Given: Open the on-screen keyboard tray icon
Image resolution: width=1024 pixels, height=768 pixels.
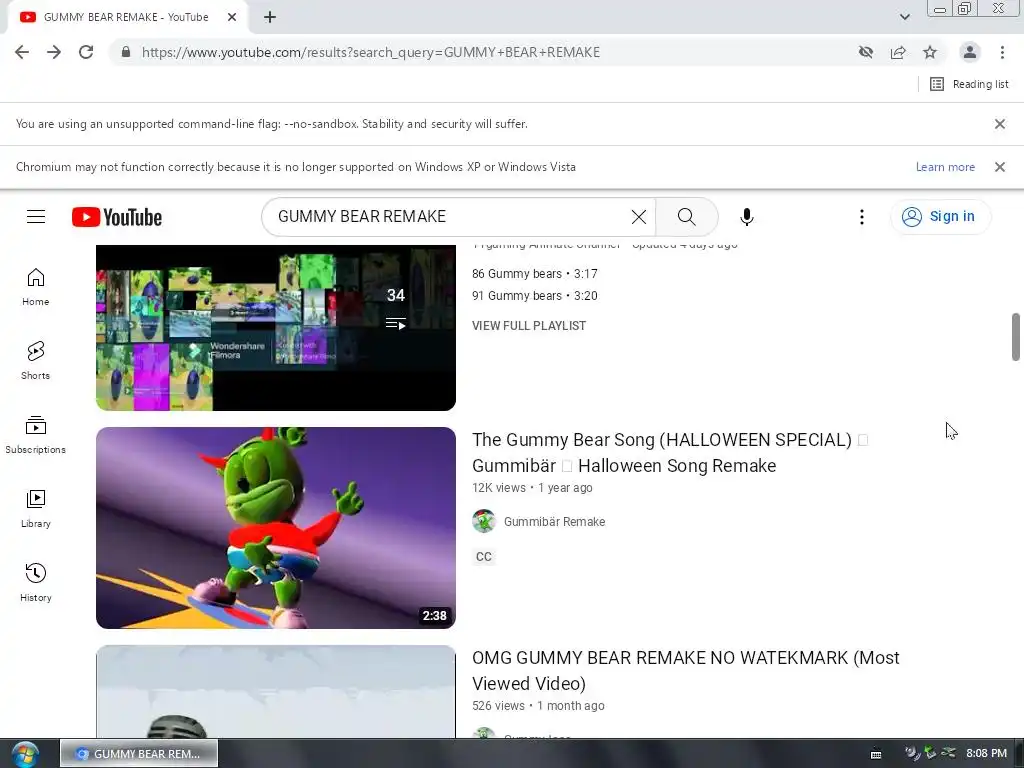Looking at the screenshot, I should 876,754.
